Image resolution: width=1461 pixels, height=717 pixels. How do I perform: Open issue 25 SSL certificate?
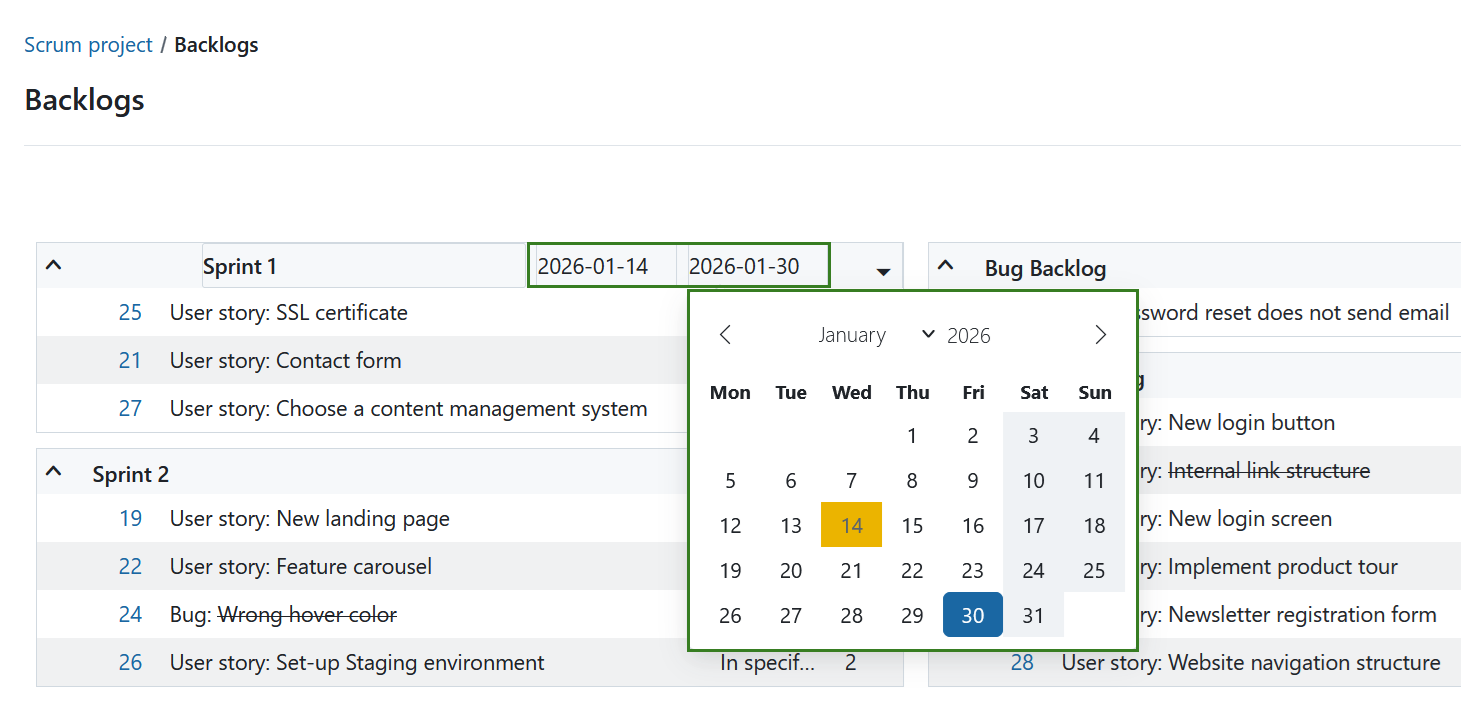(x=130, y=312)
